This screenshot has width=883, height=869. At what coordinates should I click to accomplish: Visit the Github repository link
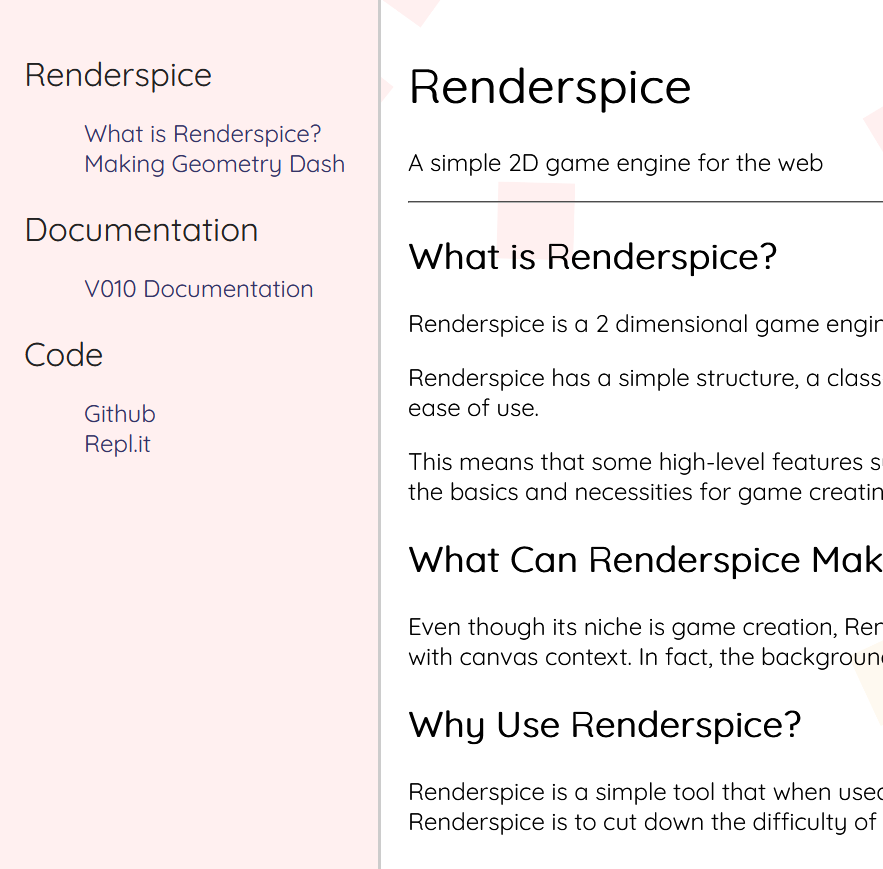(119, 413)
